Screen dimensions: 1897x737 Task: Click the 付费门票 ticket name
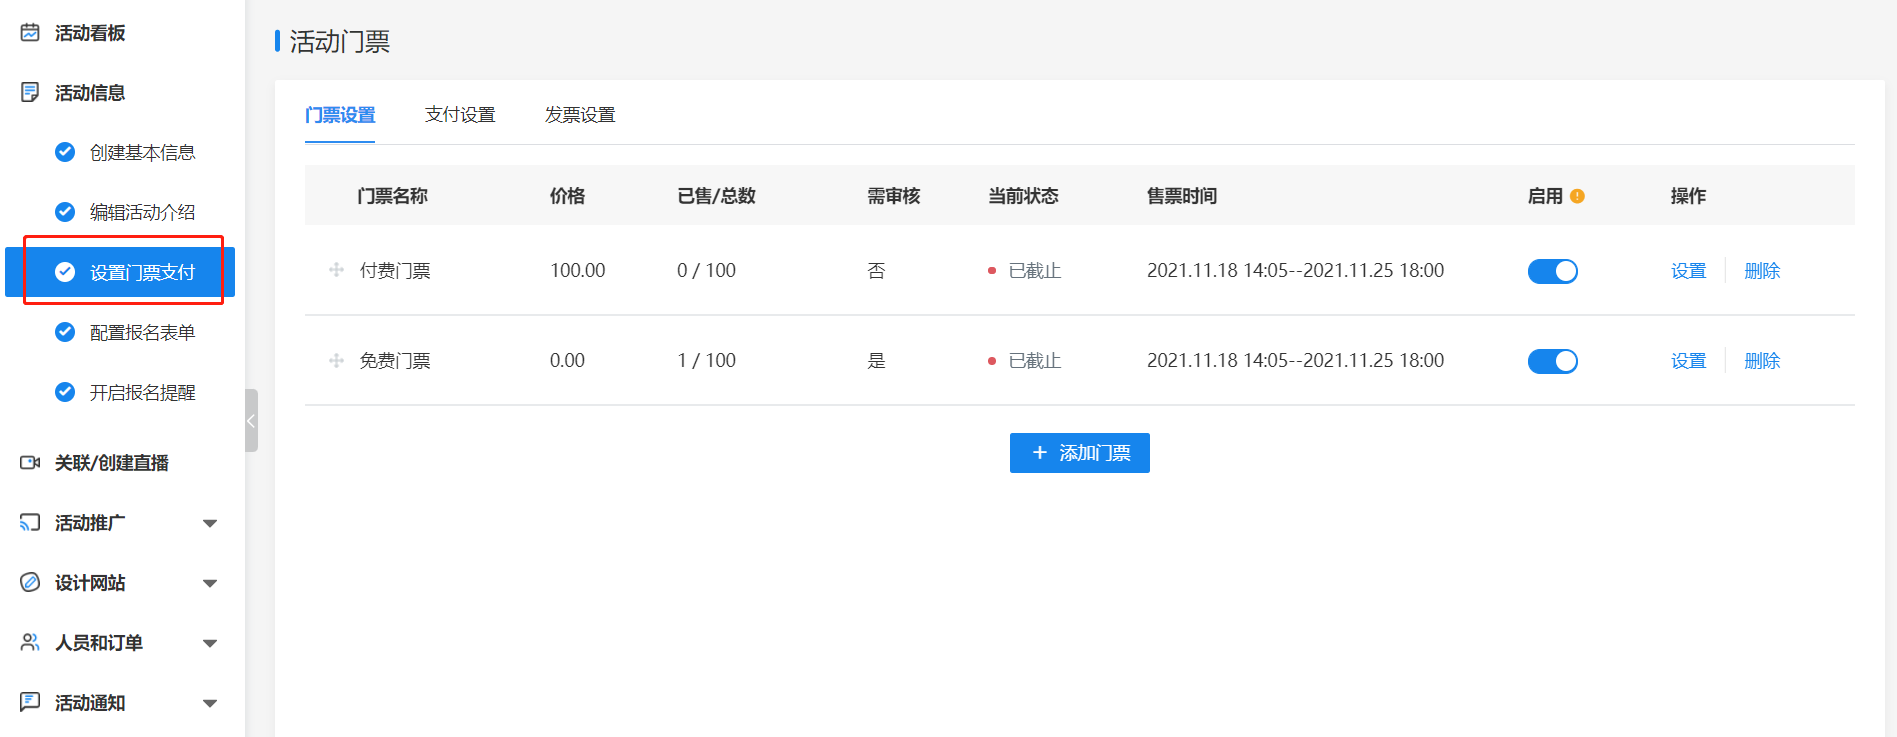point(395,271)
